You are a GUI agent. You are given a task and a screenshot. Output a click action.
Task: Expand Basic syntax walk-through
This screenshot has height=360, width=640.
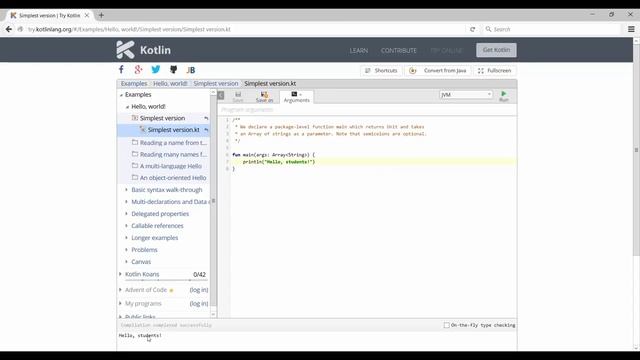[126, 190]
